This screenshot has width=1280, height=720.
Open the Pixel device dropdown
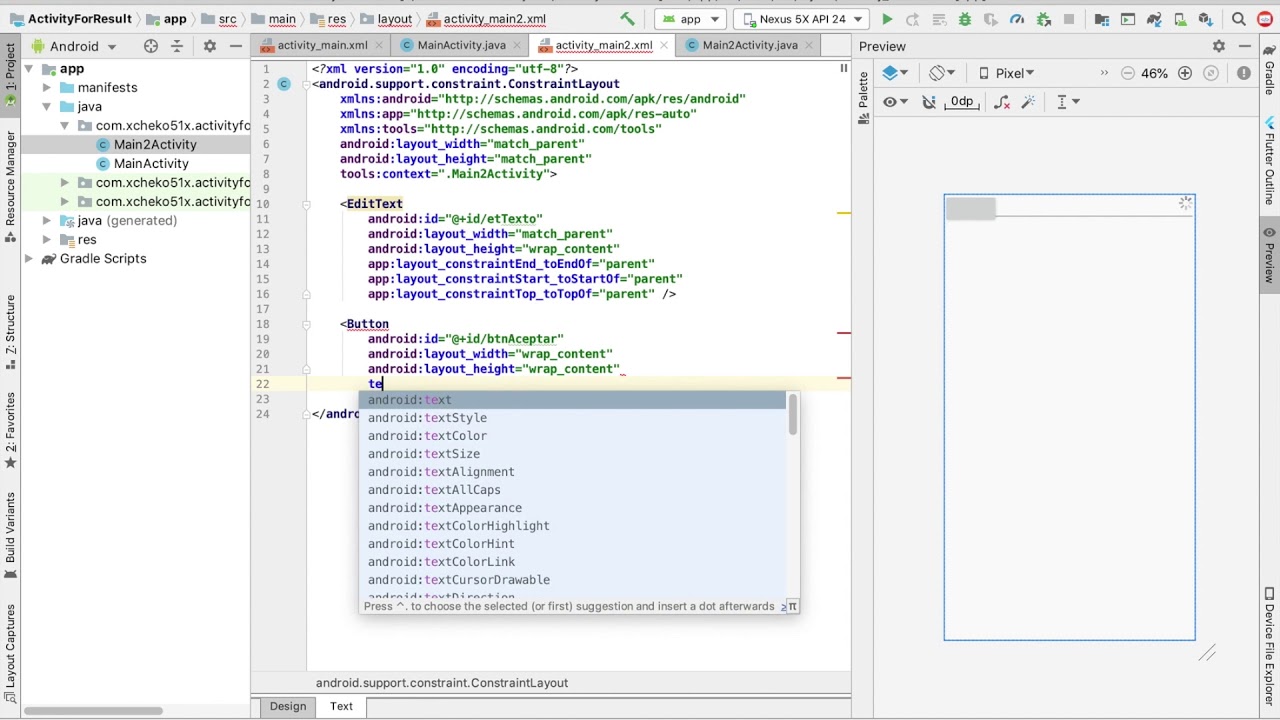[x=1006, y=73]
